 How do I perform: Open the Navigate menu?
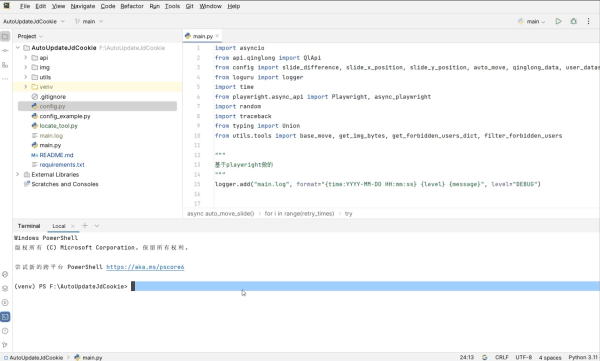coord(83,6)
